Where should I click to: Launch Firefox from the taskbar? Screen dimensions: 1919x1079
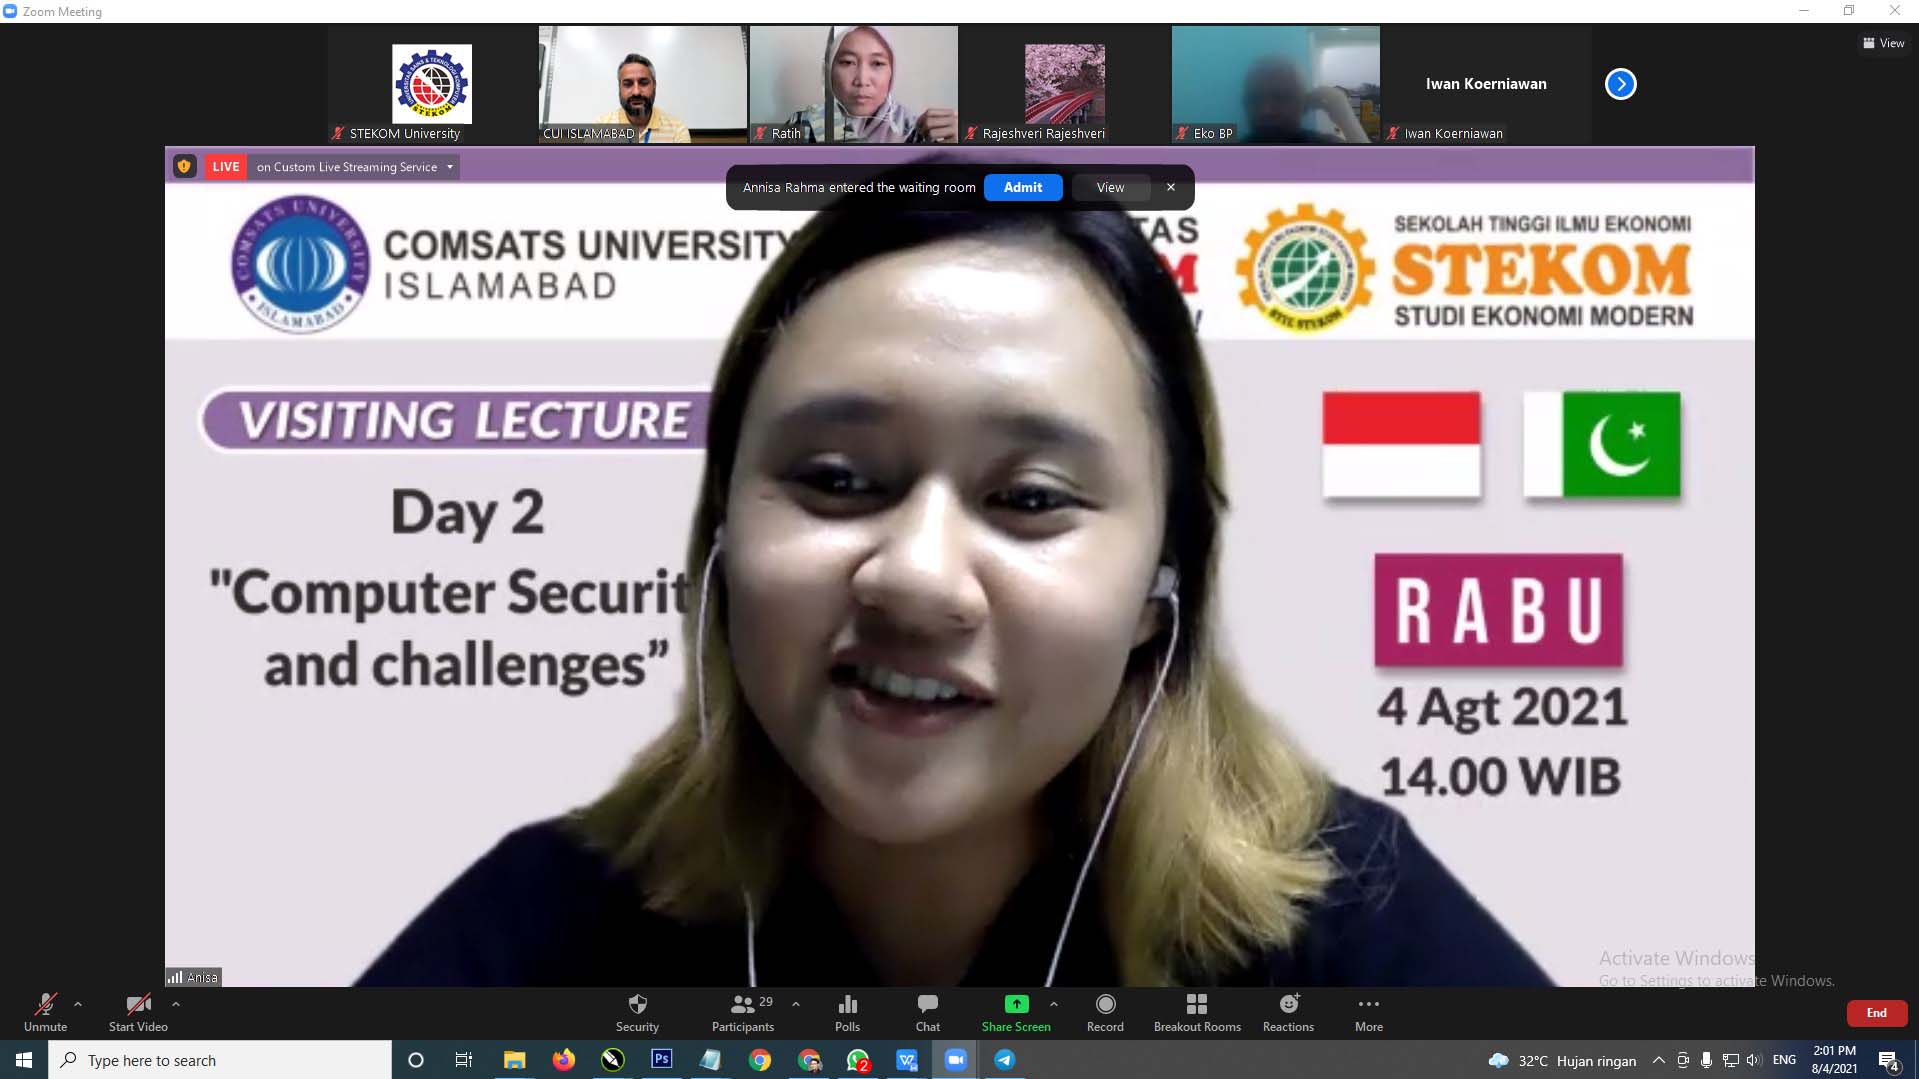(564, 1060)
